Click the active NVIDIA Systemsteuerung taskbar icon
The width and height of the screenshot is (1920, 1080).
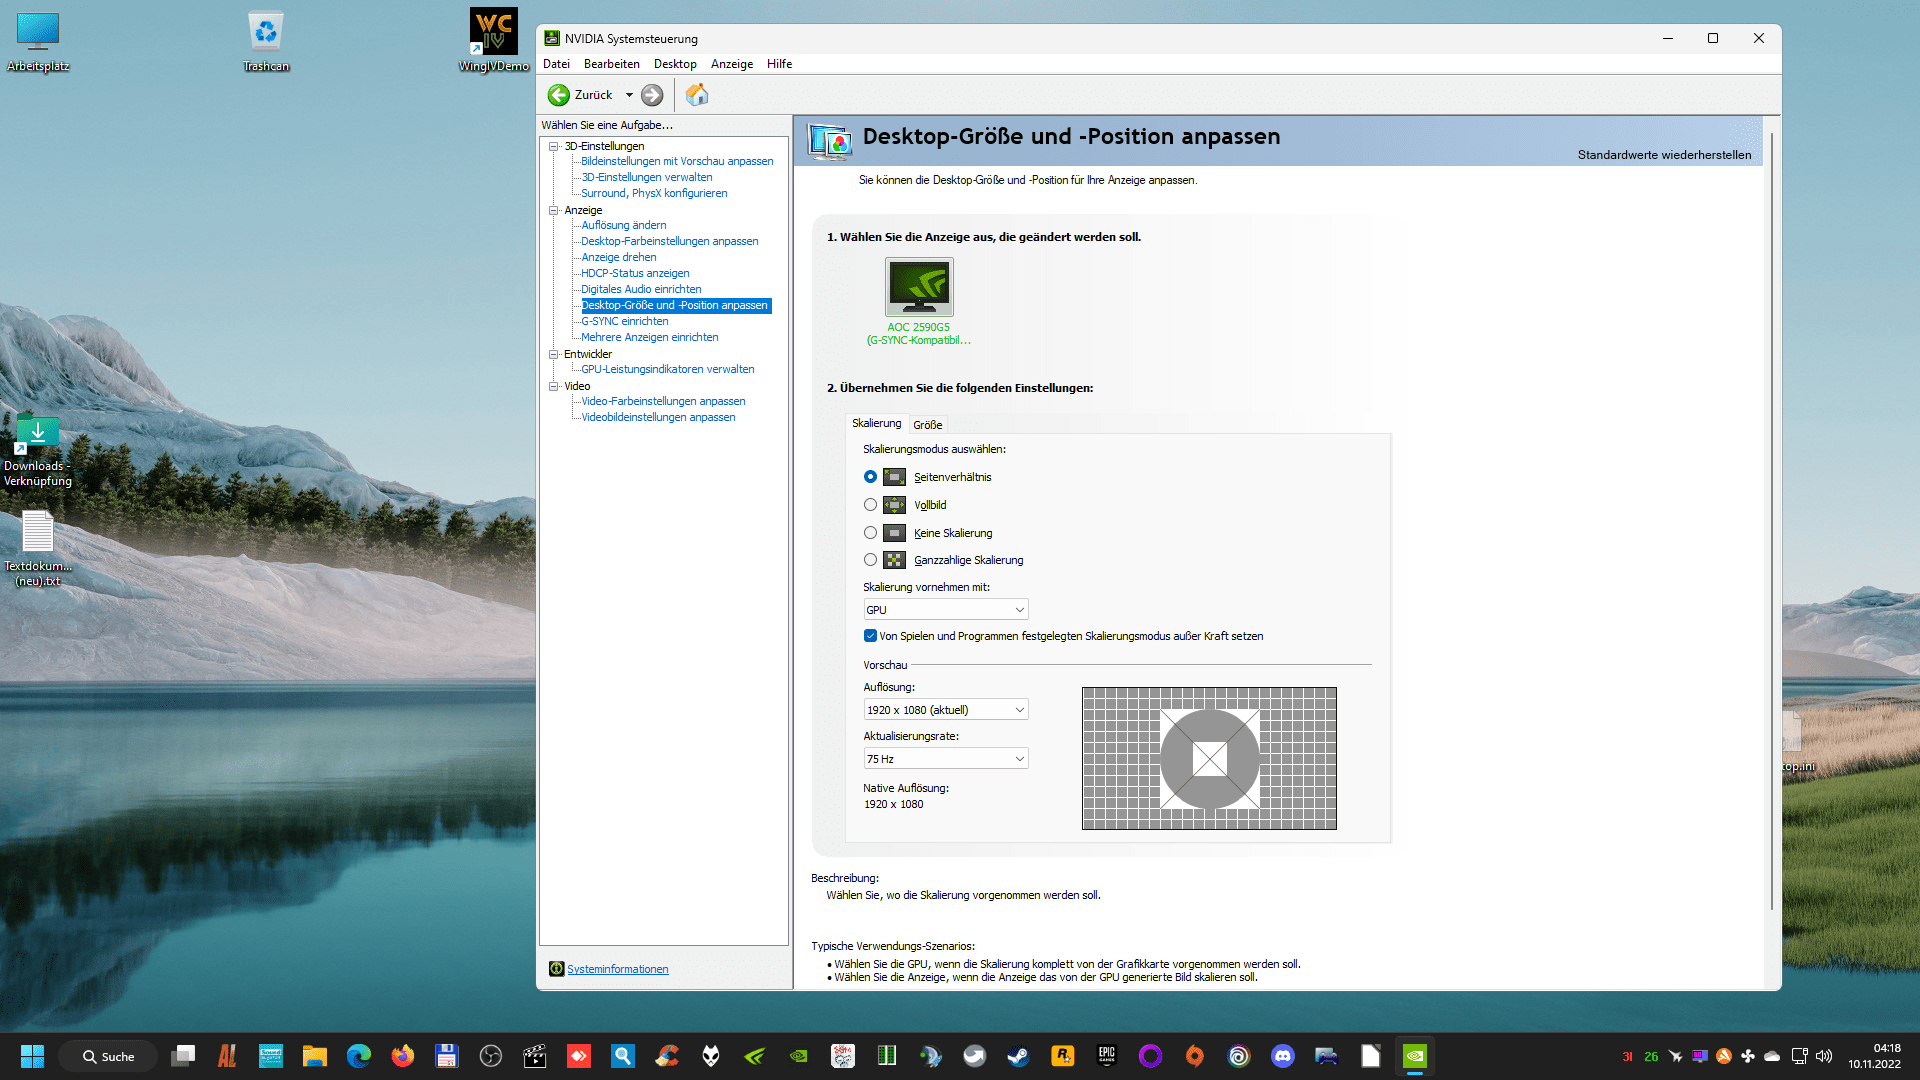click(1414, 1056)
